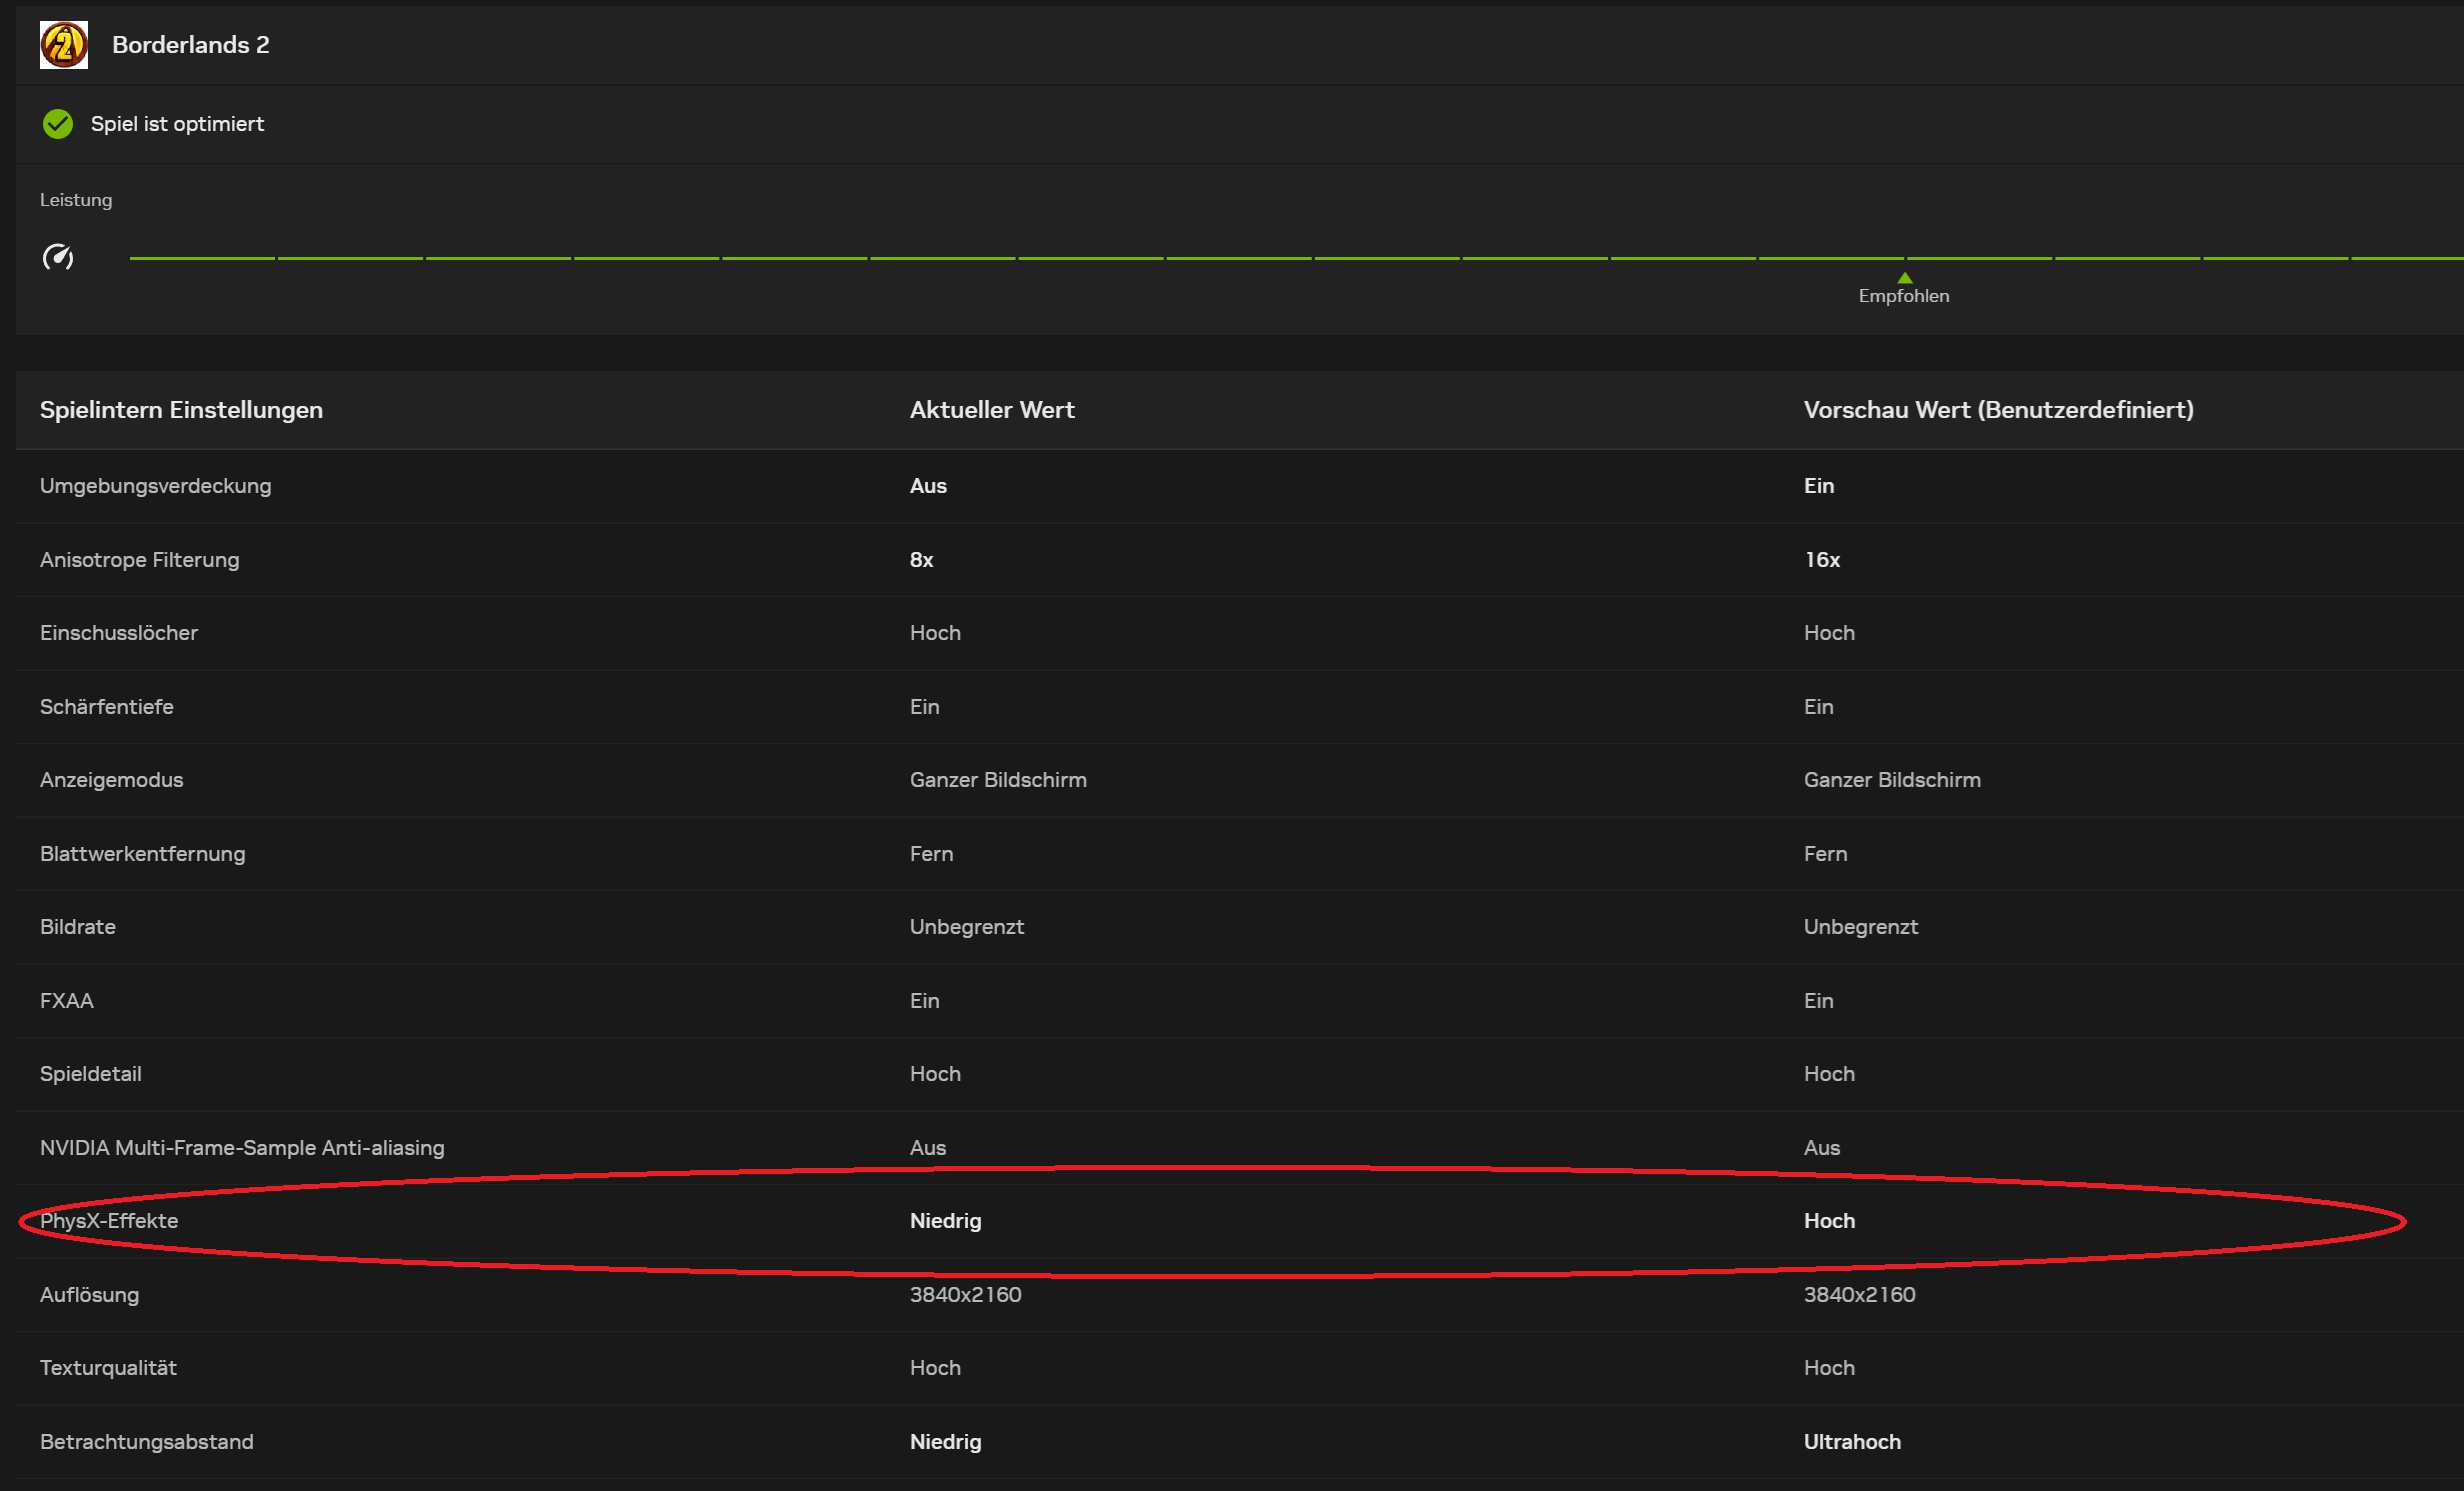Click current value 'Hoch' for Texturqualität
The image size is (2464, 1491).
click(x=935, y=1368)
